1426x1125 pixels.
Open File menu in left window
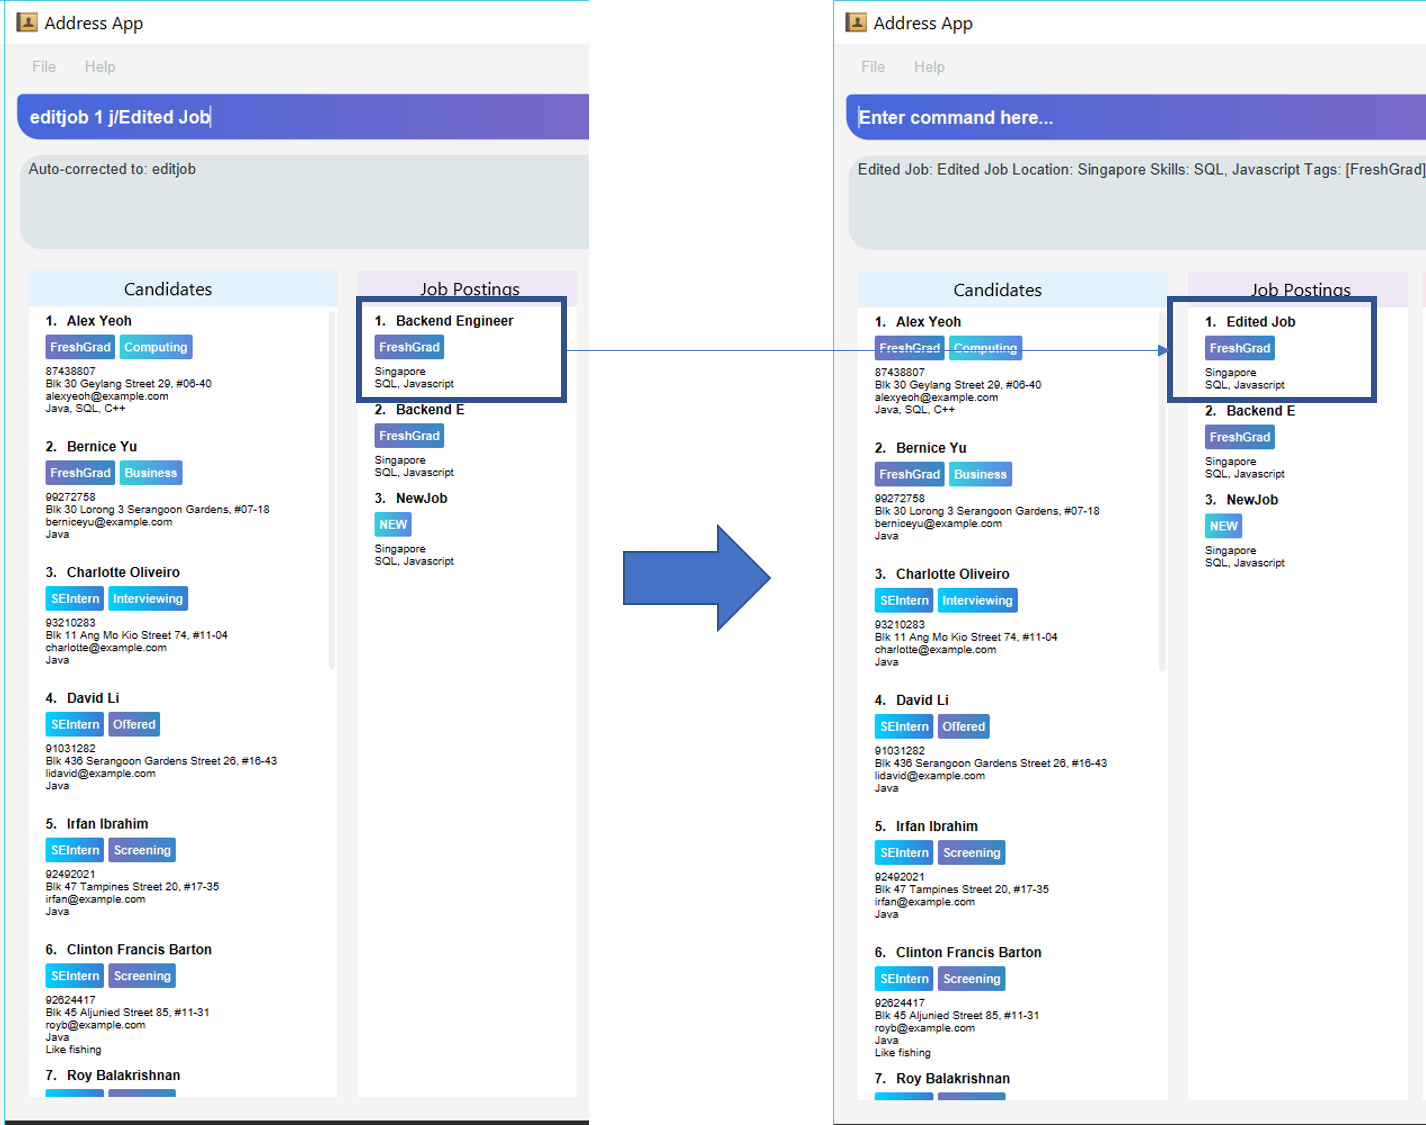coord(44,66)
